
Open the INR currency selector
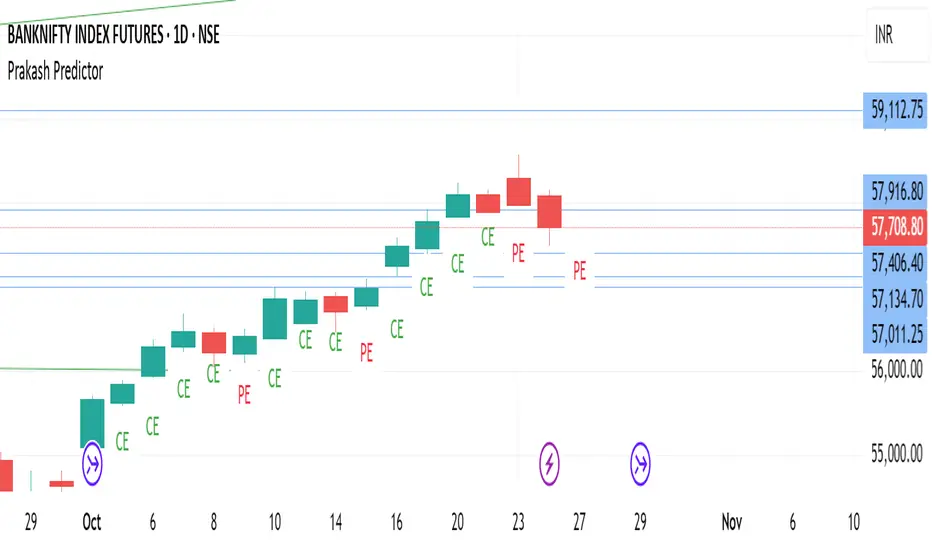[x=883, y=36]
